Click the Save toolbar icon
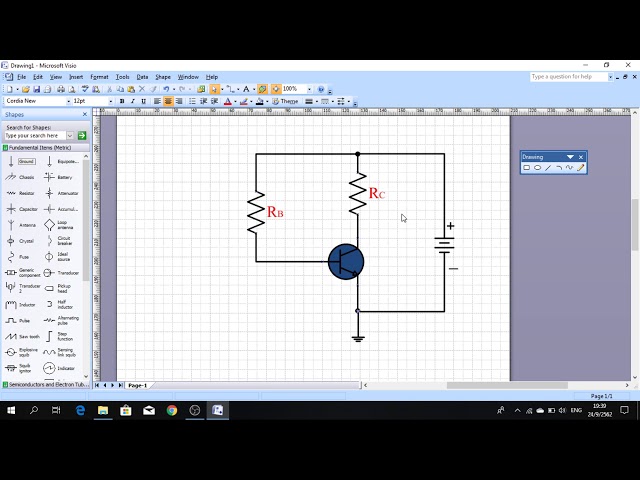The width and height of the screenshot is (640, 480). pyautogui.click(x=37, y=89)
